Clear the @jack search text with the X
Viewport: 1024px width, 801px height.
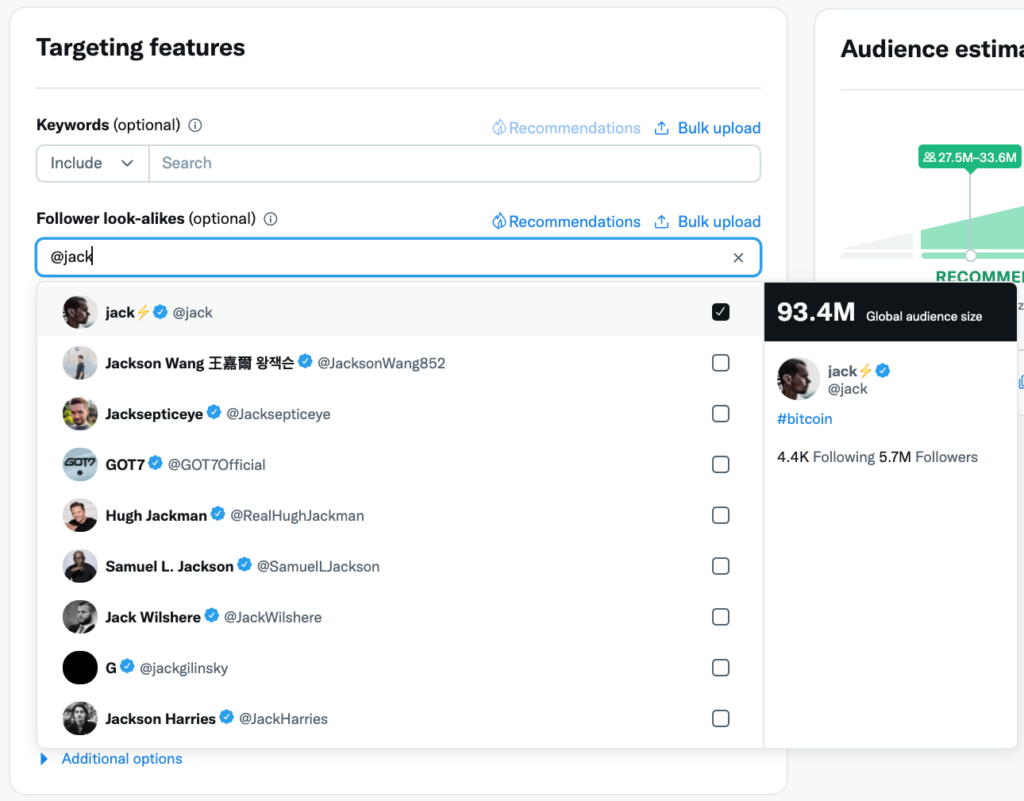pyautogui.click(x=738, y=258)
